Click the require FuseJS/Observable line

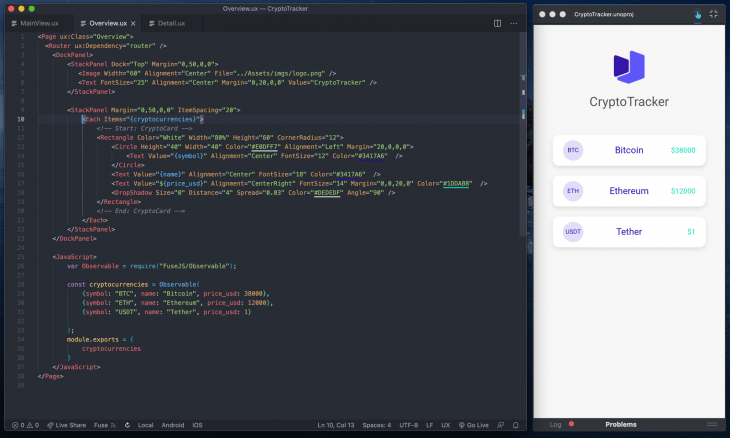click(x=152, y=266)
